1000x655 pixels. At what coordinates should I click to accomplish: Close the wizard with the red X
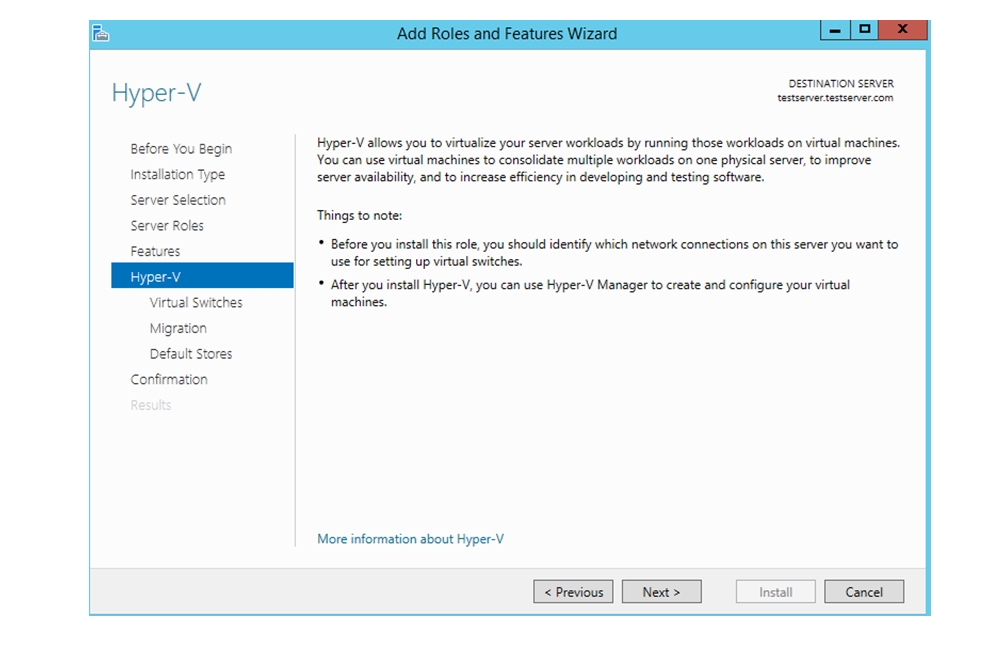point(902,30)
